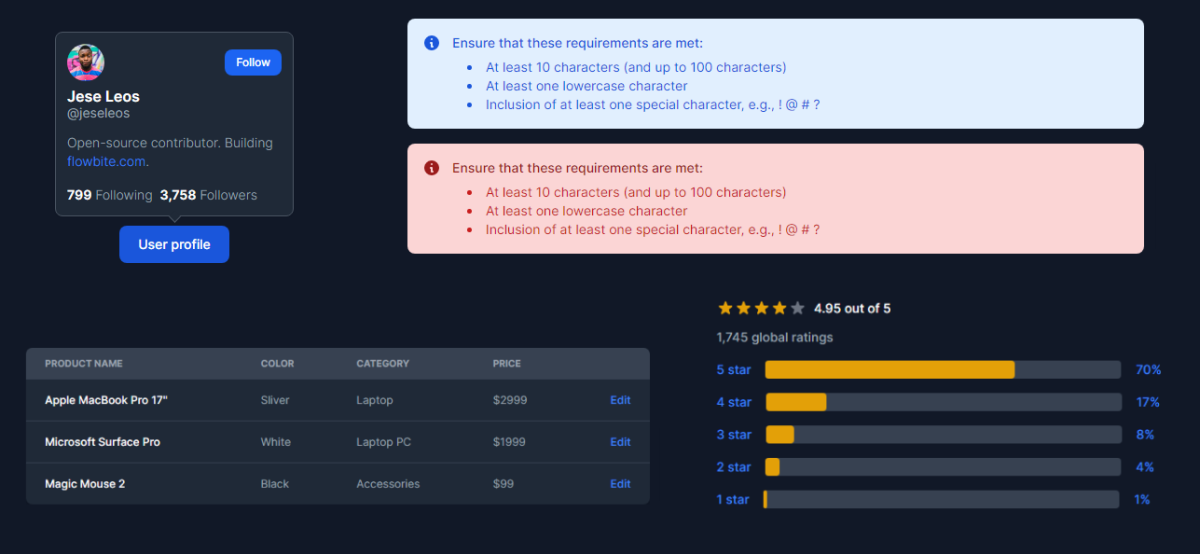1200x554 pixels.
Task: Click the User profile button
Action: [174, 245]
